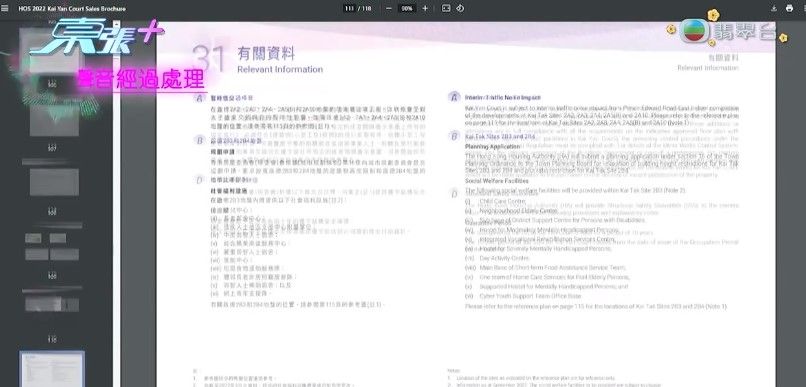
Task: Click the zoom percentage field
Action: 407,9
